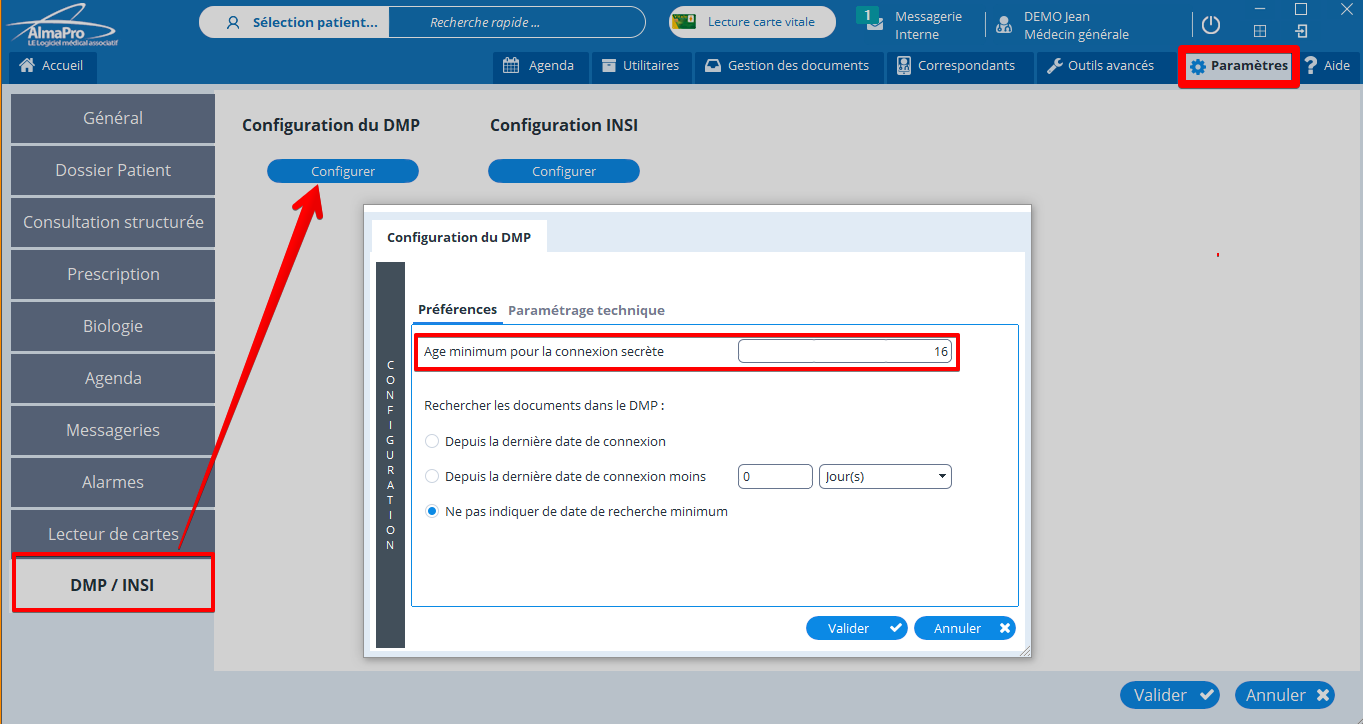Switch to Paramétrage technique tab
Viewport: 1363px width, 724px height.
[x=586, y=310]
